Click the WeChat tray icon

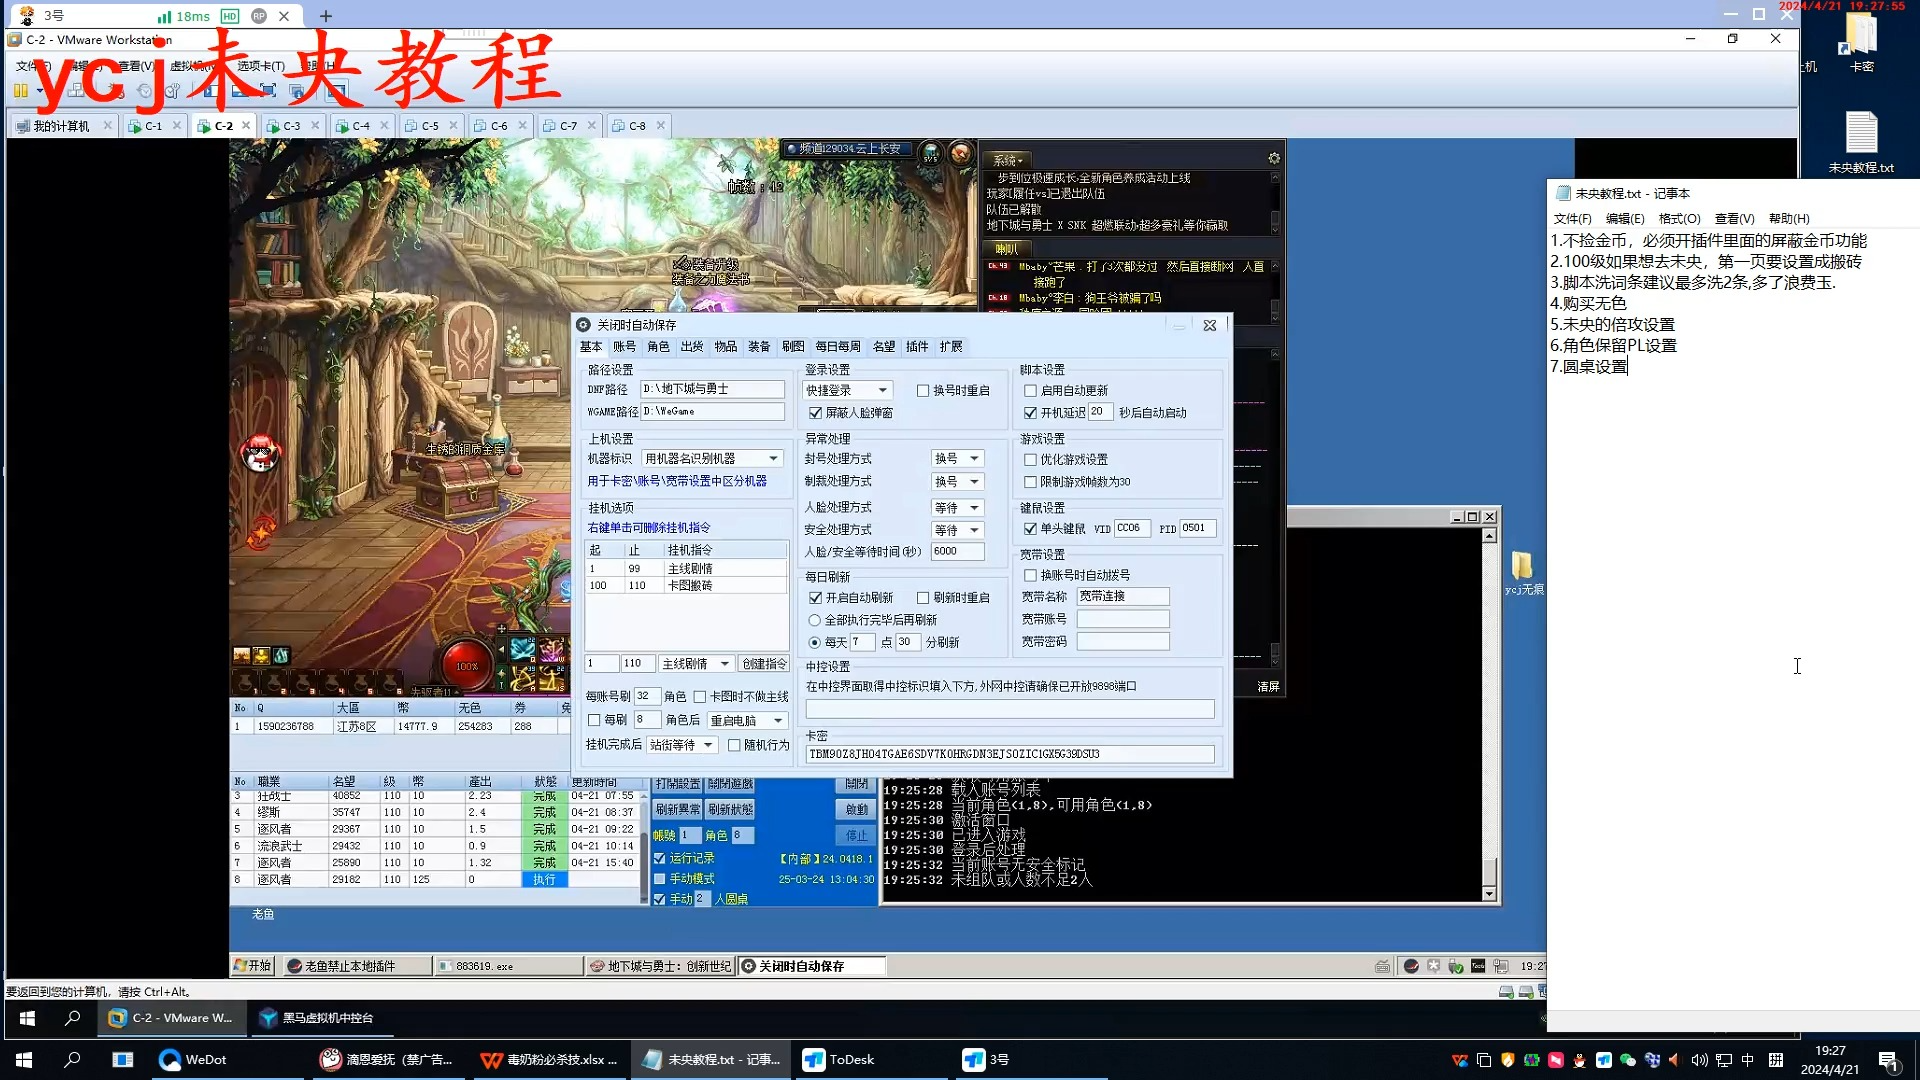(1628, 1060)
